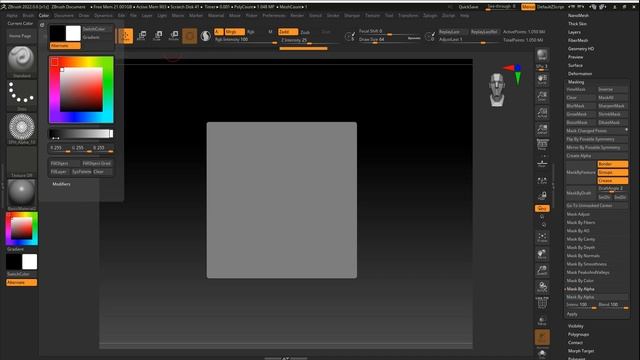The width and height of the screenshot is (640, 360).
Task: Activate the Draw mode orange button
Action: pos(125,36)
